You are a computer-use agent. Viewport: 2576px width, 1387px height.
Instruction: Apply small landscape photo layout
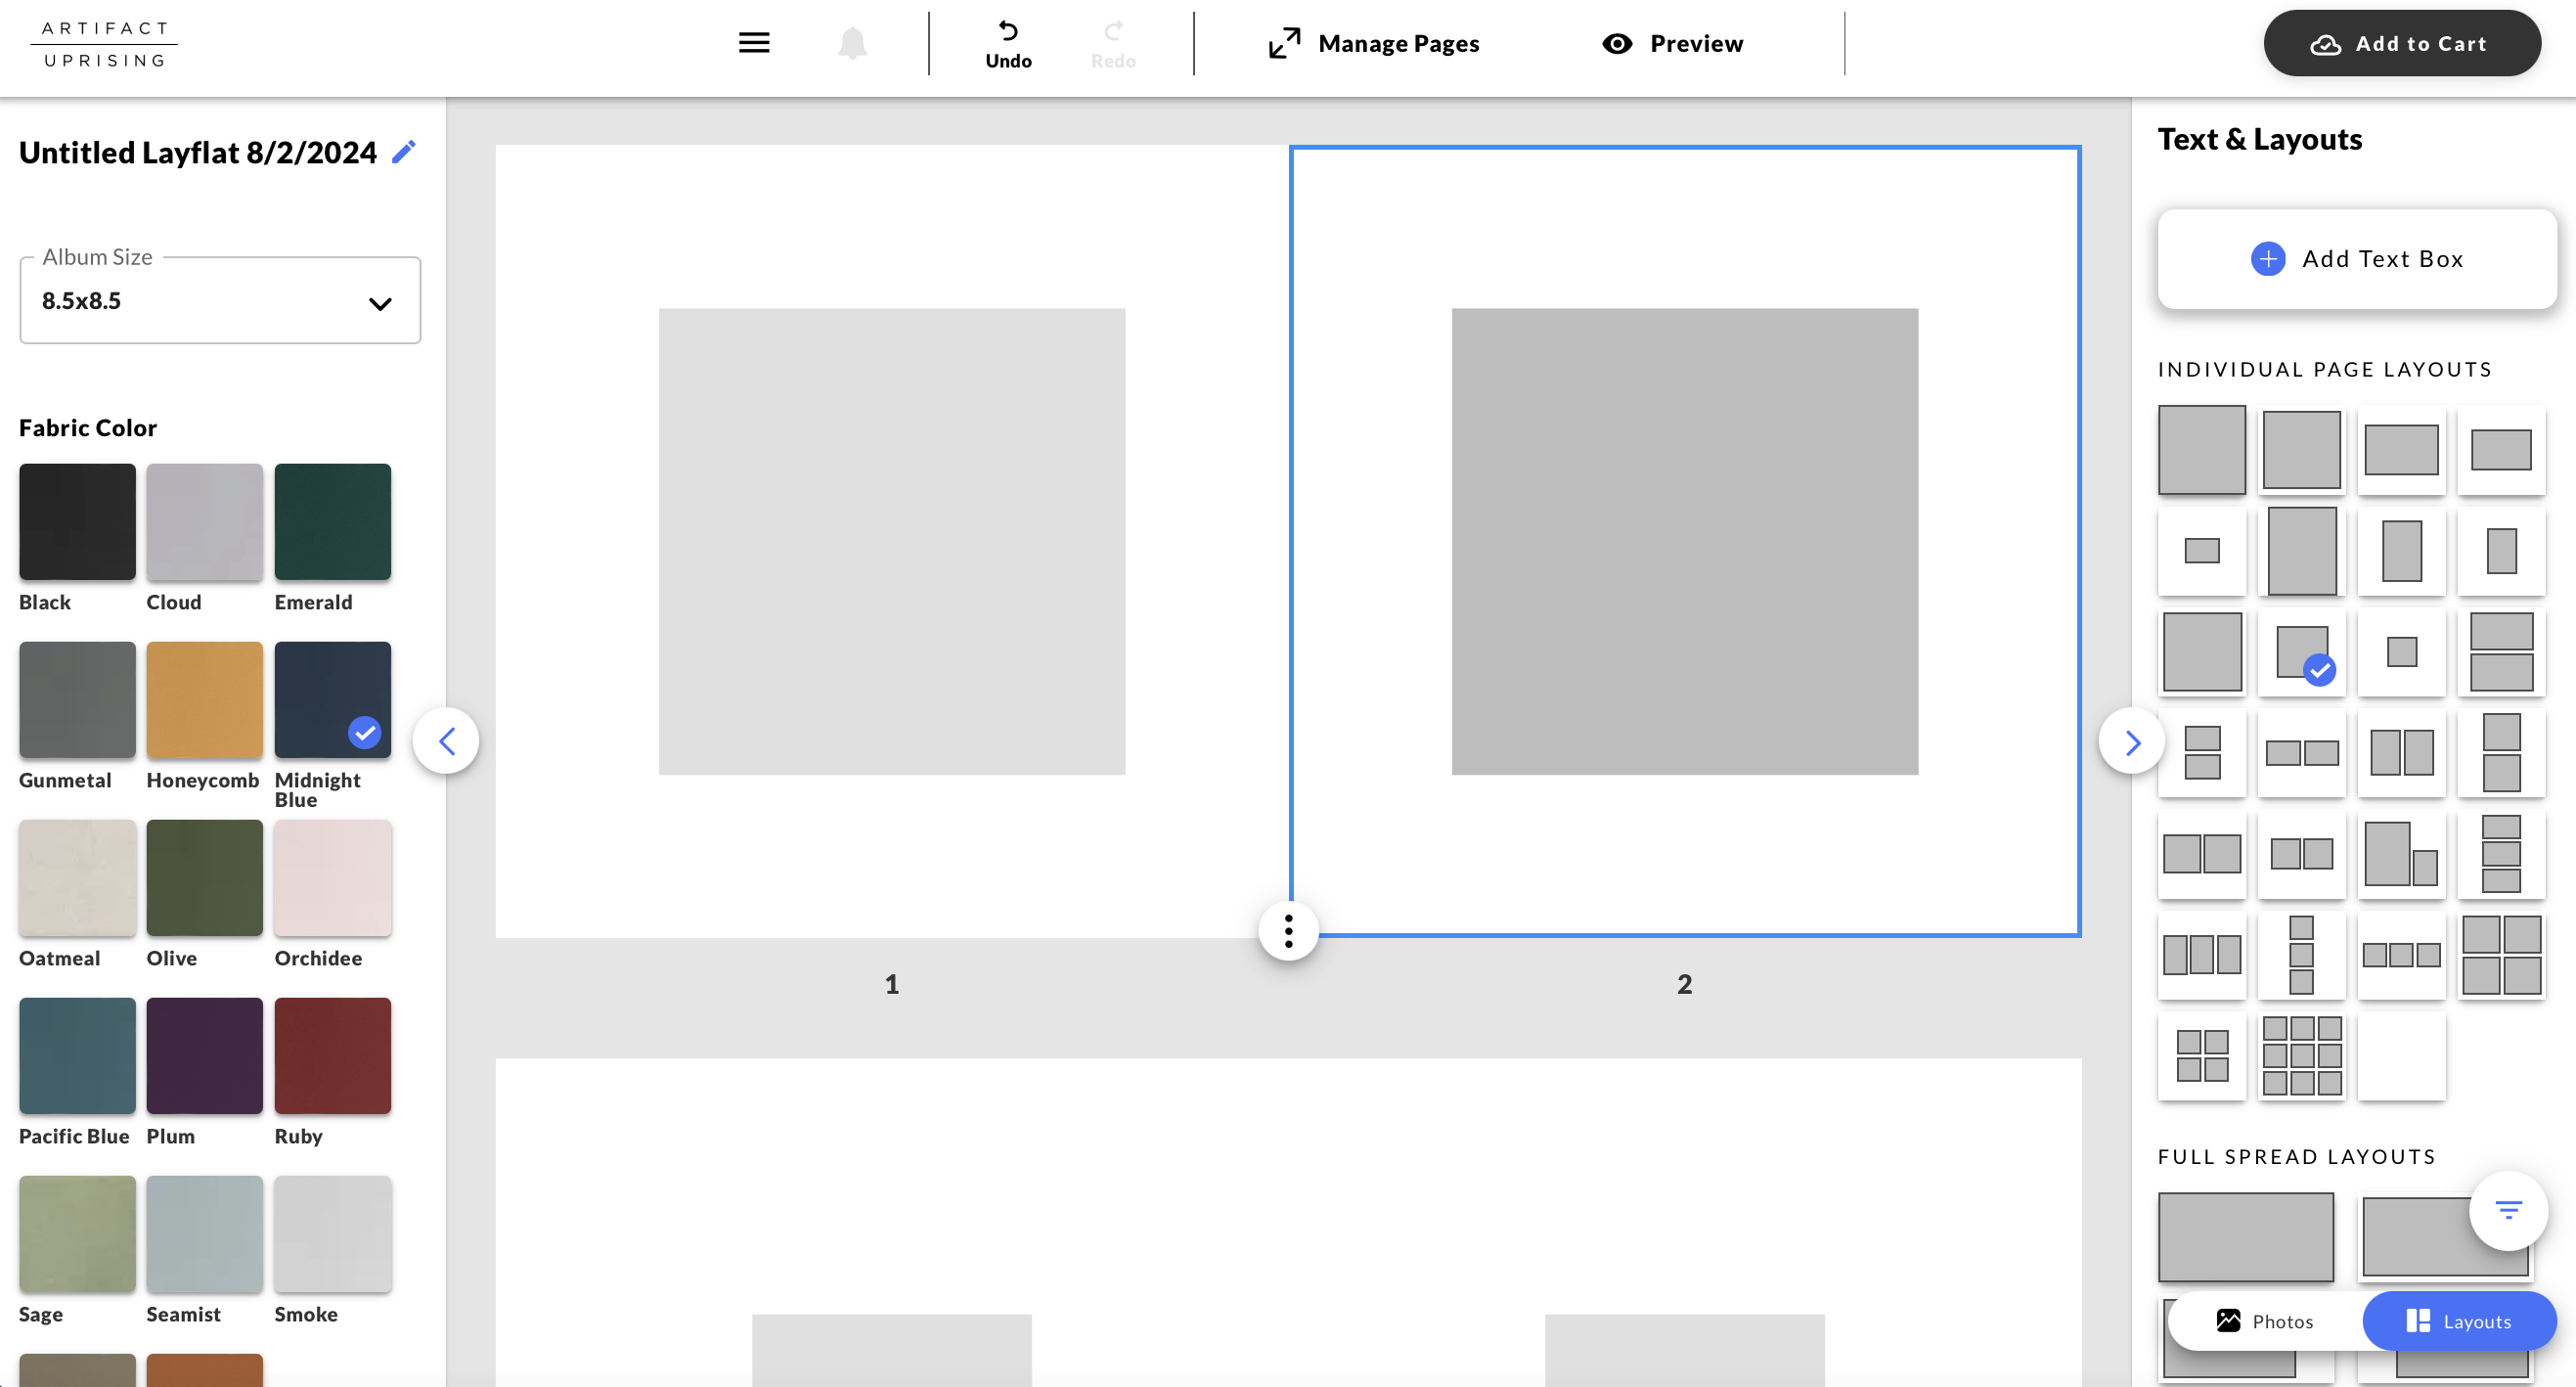[2501, 449]
